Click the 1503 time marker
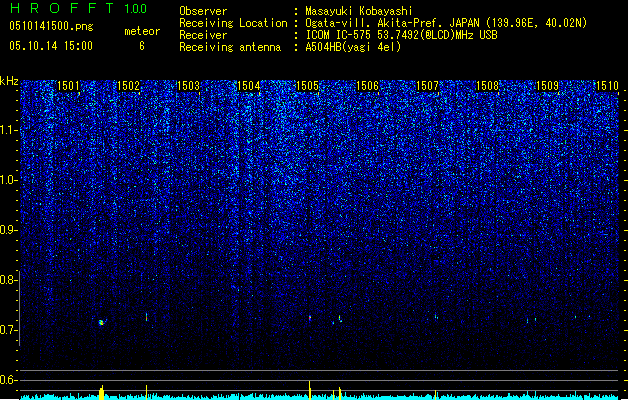Screen dimensions: 629x400 (x=188, y=86)
